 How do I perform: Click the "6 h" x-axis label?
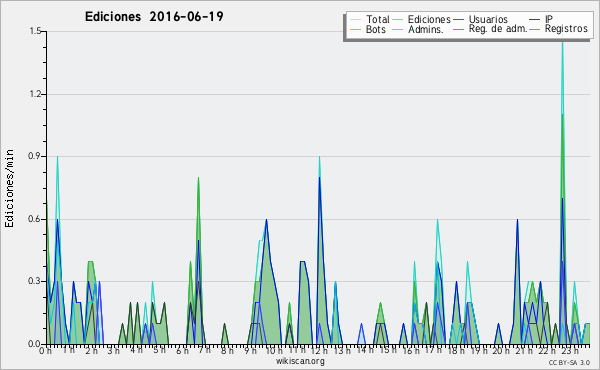point(182,350)
